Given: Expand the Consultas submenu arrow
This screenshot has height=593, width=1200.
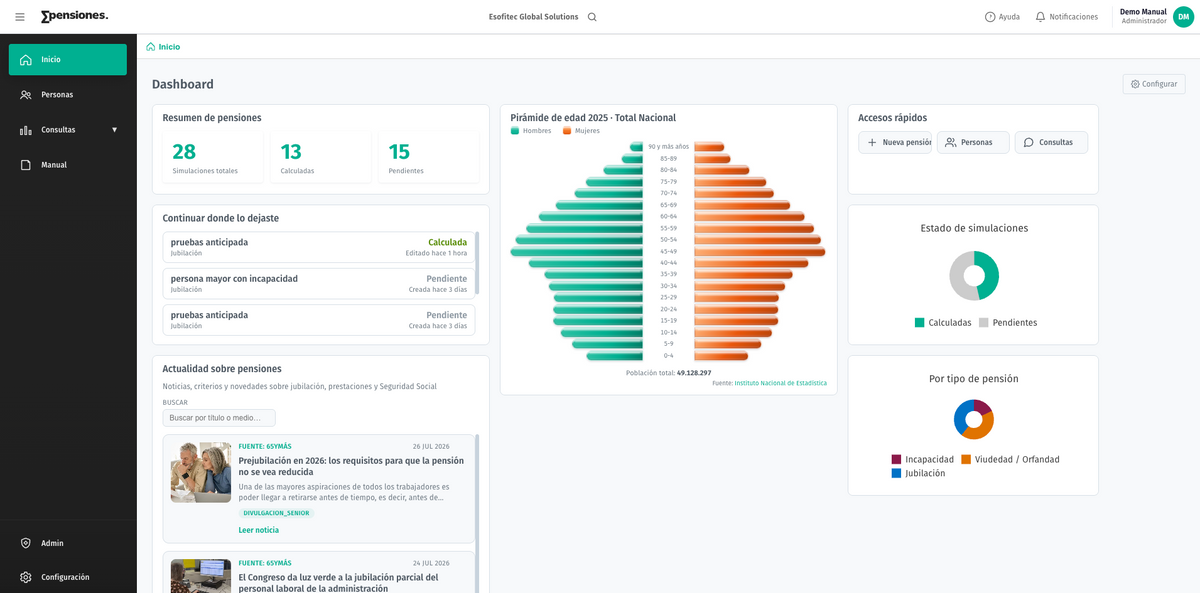Looking at the screenshot, I should click(114, 130).
